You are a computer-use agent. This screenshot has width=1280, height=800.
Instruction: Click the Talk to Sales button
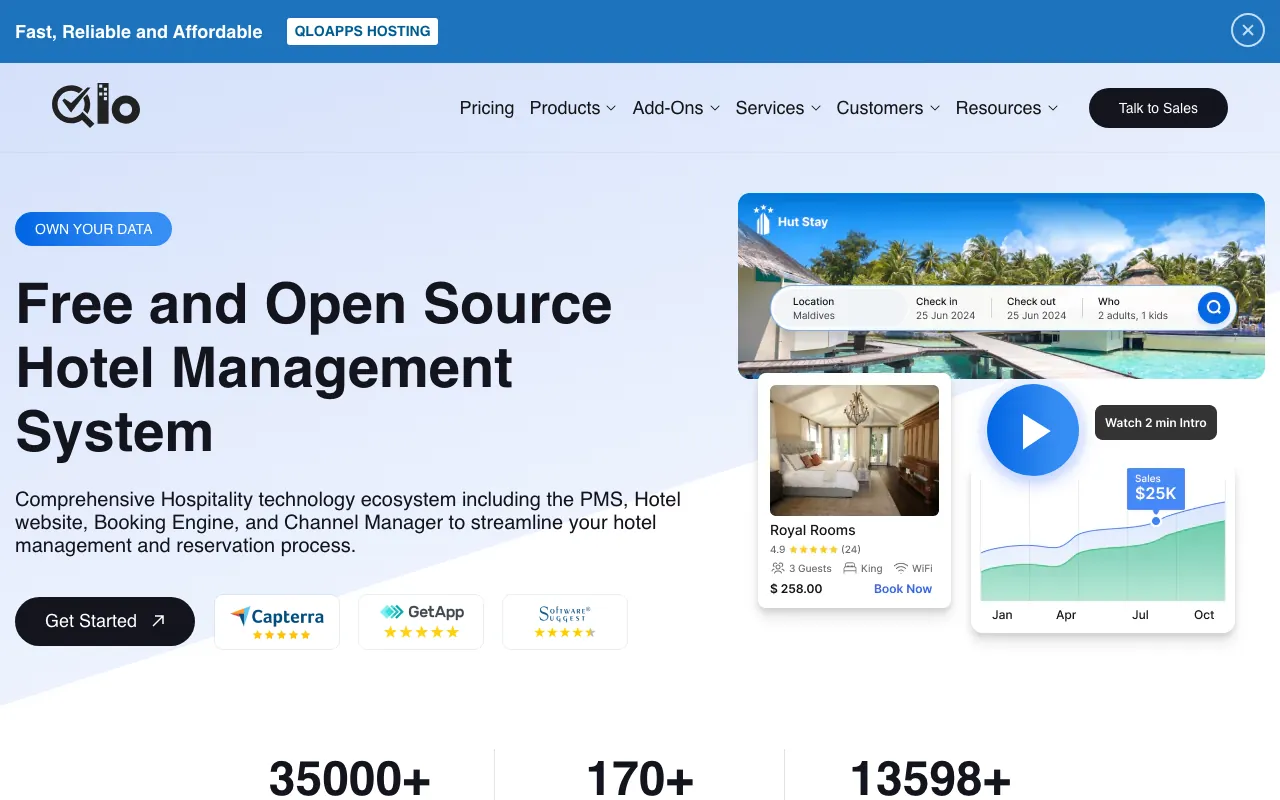pyautogui.click(x=1158, y=108)
